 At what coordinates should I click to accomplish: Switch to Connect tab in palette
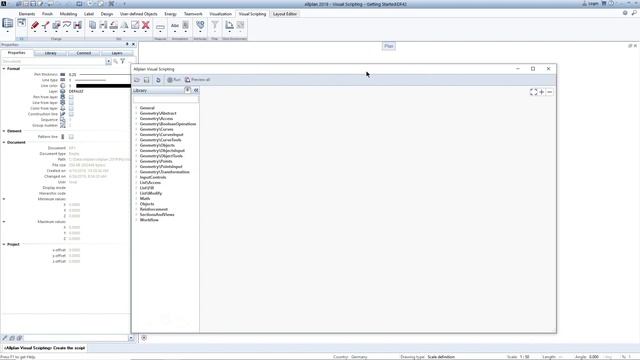84,53
